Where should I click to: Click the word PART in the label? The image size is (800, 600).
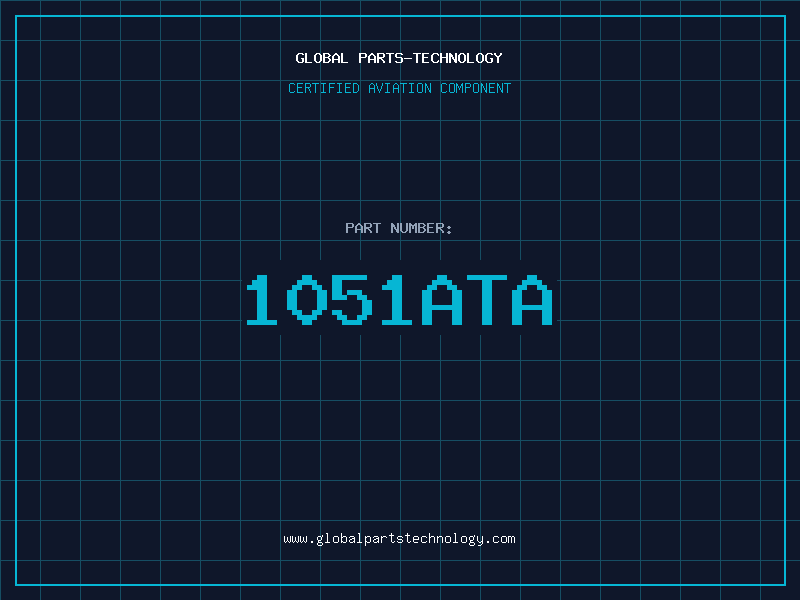click(363, 228)
